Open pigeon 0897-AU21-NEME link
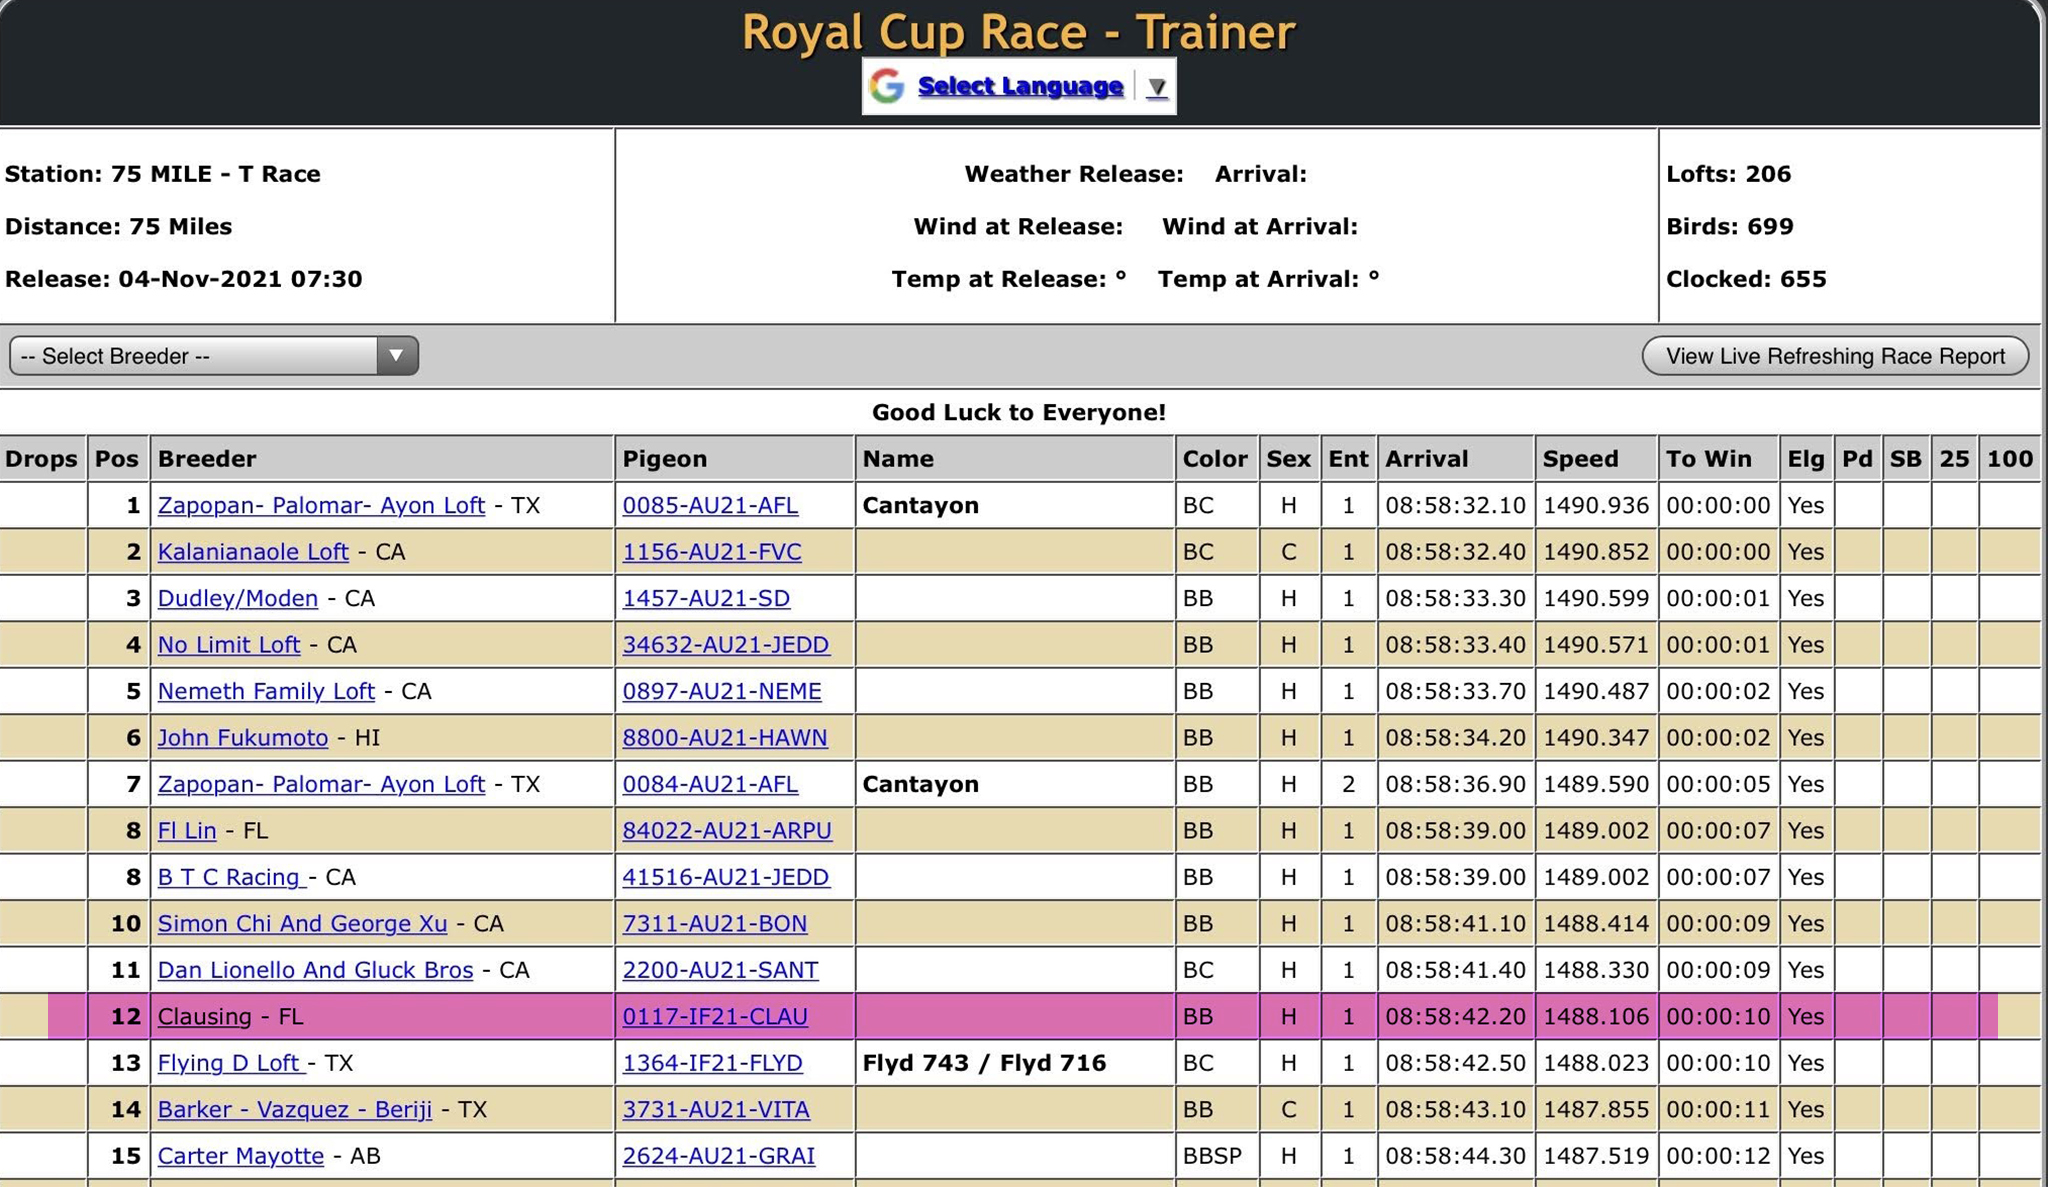Viewport: 2048px width, 1187px height. pyautogui.click(x=722, y=692)
